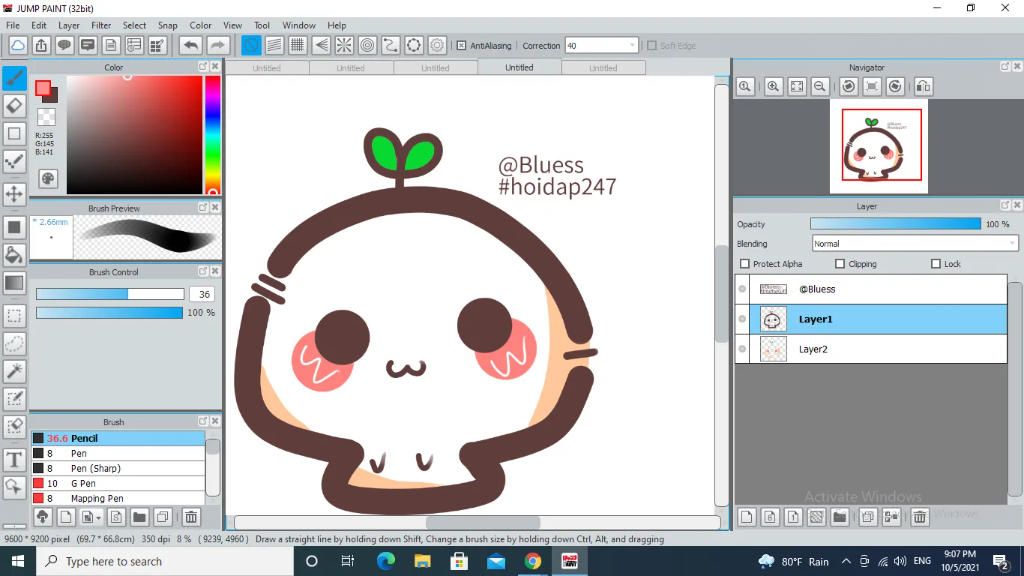This screenshot has width=1024, height=576.
Task: Hide the @Bluess layer
Action: [x=743, y=289]
